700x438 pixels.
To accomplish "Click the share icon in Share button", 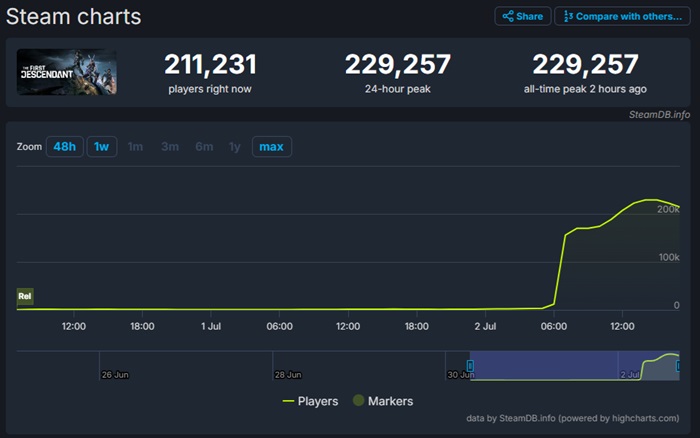I will [508, 17].
